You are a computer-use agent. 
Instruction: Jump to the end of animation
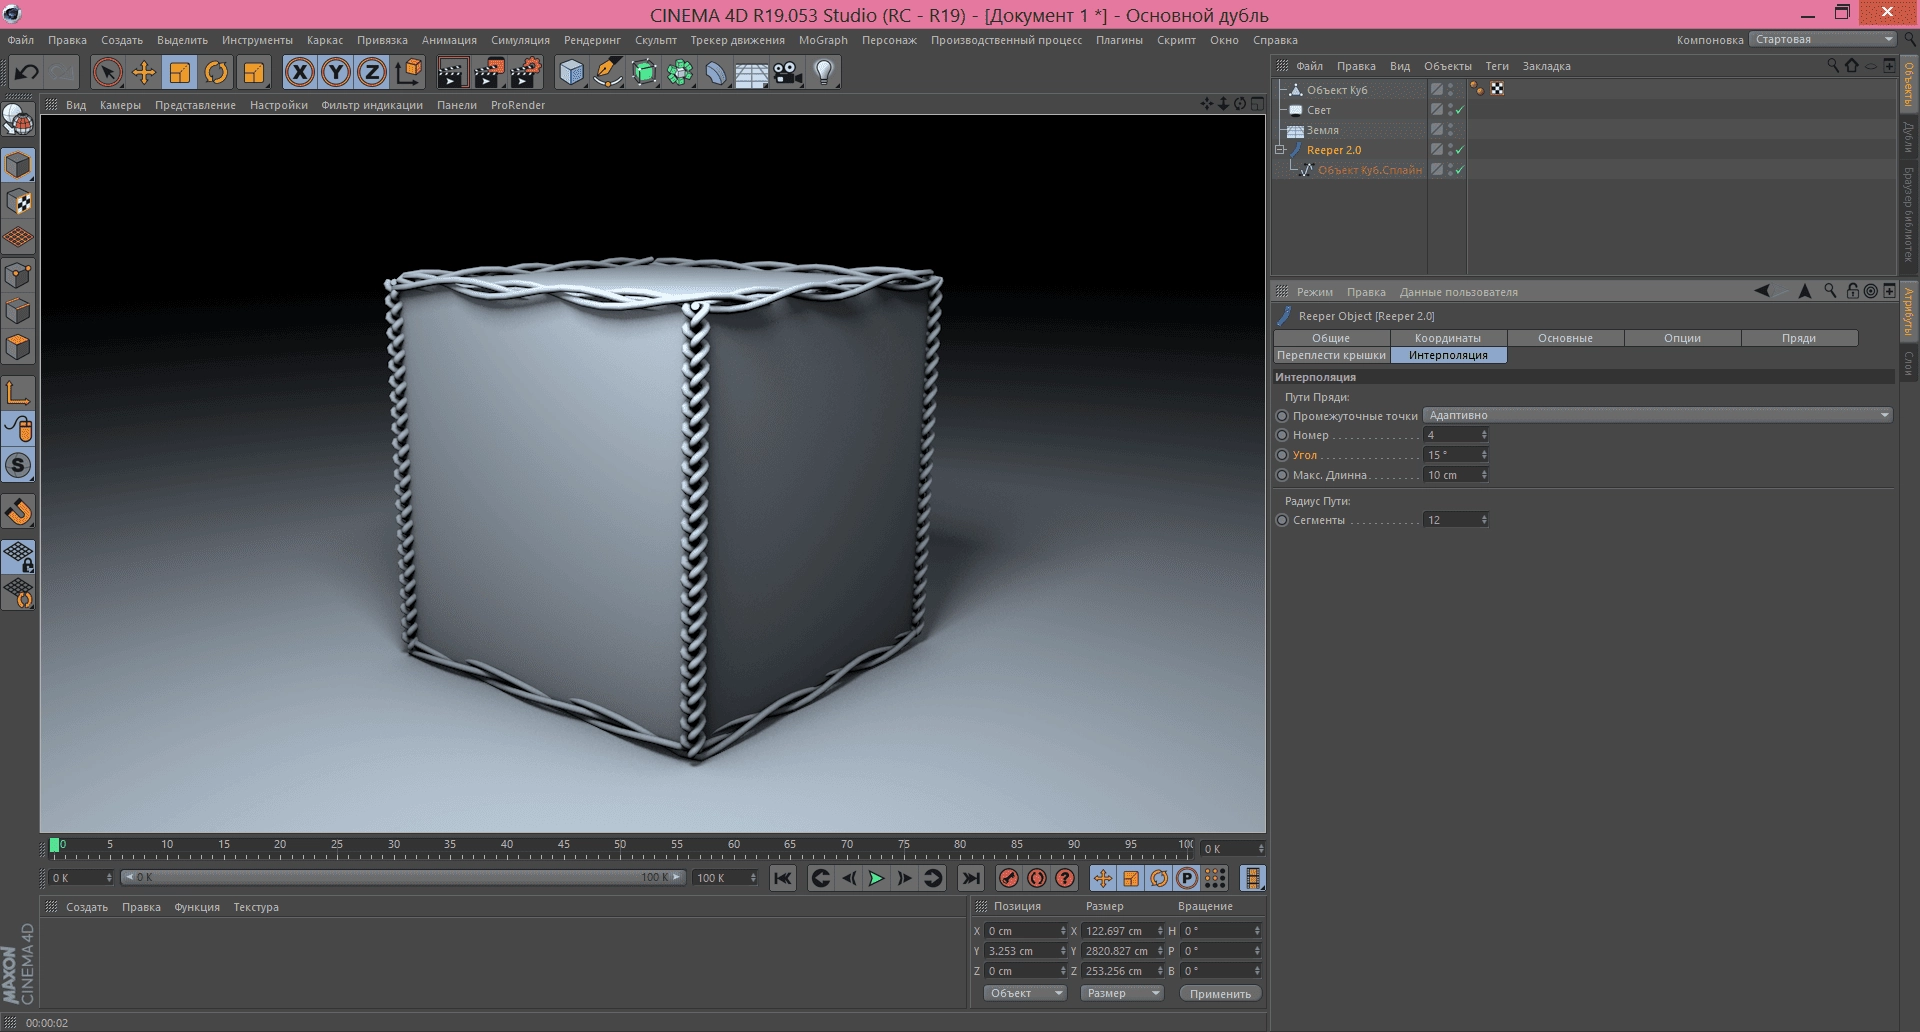970,878
